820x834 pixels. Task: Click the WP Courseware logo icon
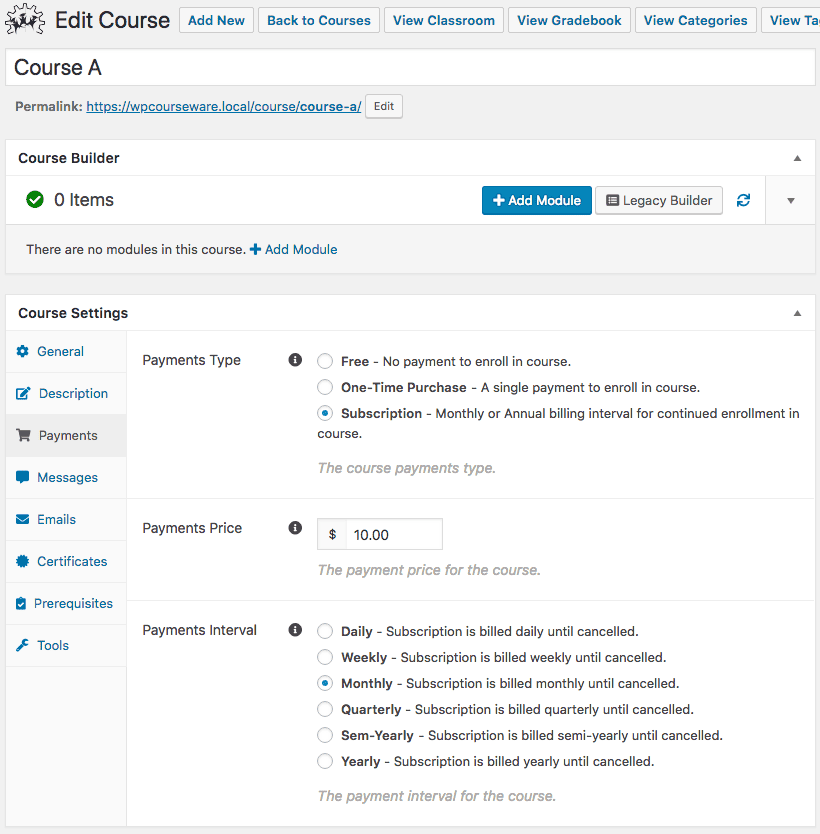24,19
